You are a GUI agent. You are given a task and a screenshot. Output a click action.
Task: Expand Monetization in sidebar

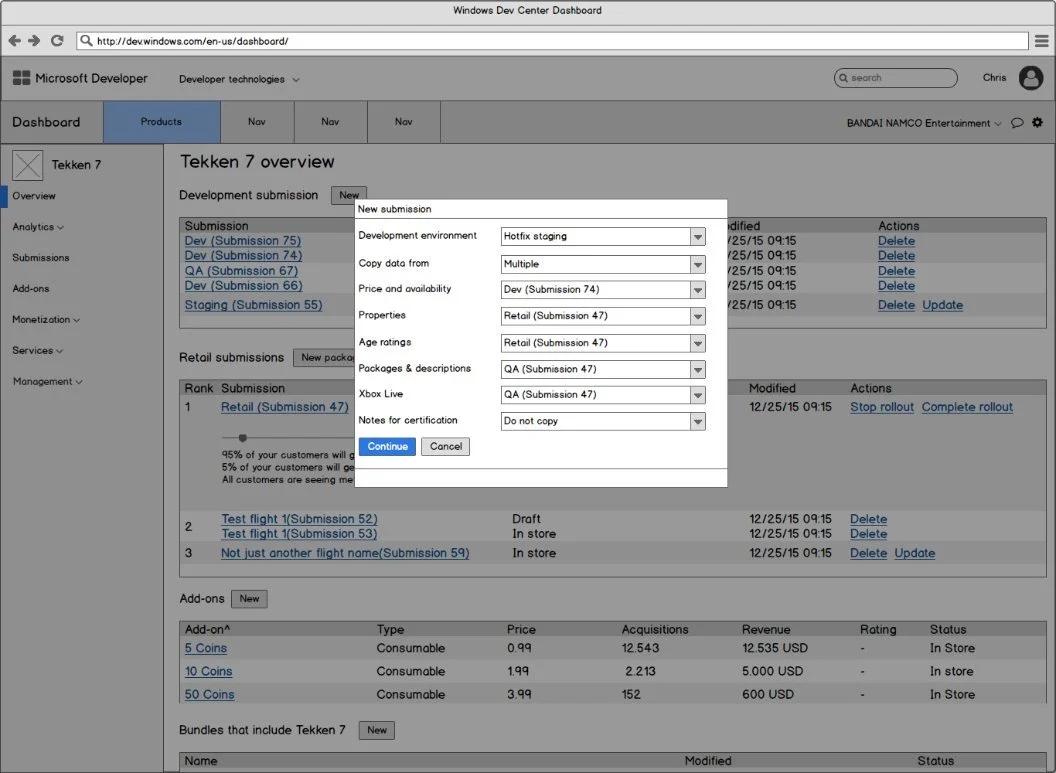coord(46,320)
